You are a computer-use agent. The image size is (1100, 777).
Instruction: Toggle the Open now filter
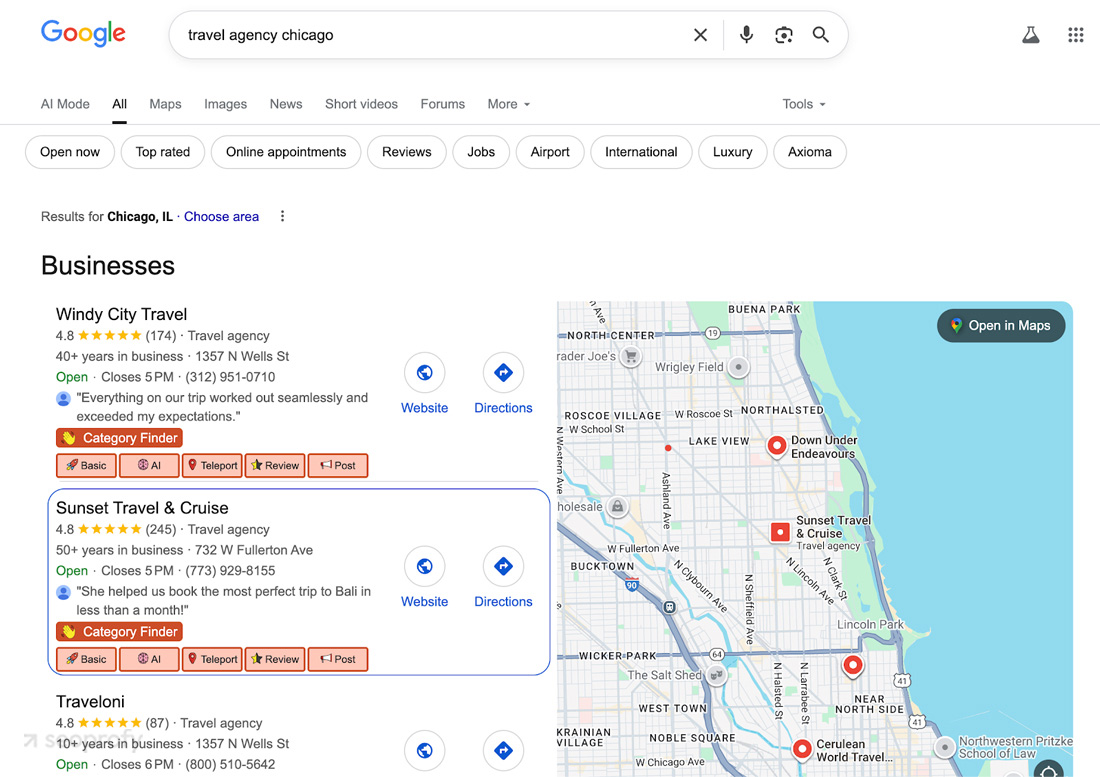coord(70,152)
